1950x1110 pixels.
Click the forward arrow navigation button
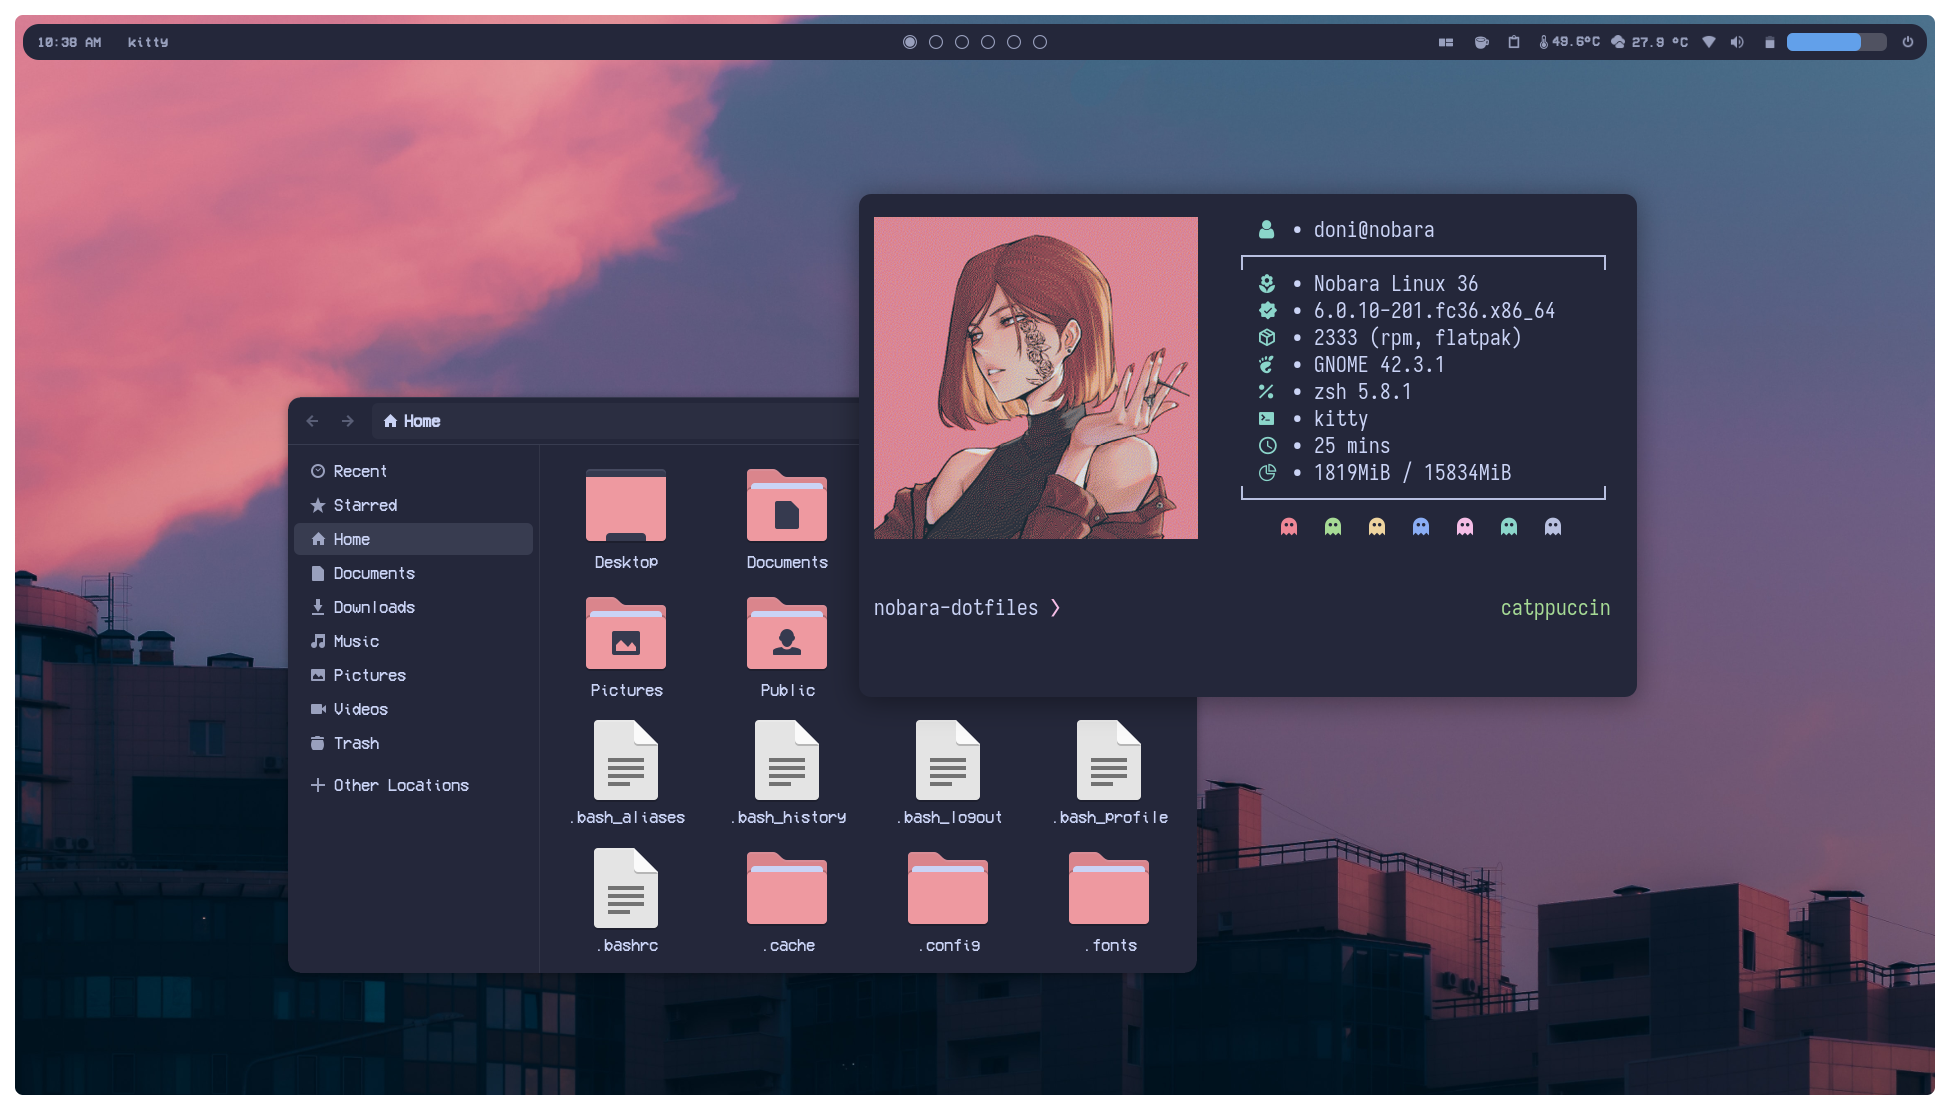click(347, 421)
